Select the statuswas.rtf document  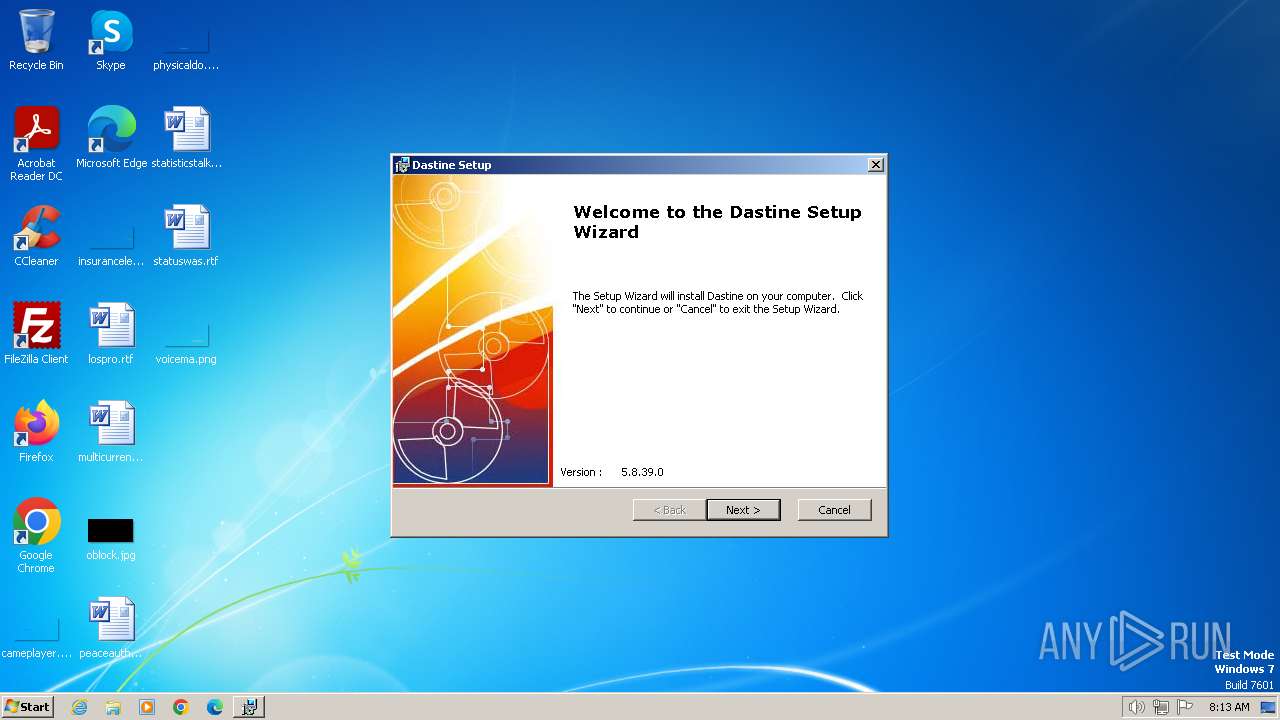[186, 236]
